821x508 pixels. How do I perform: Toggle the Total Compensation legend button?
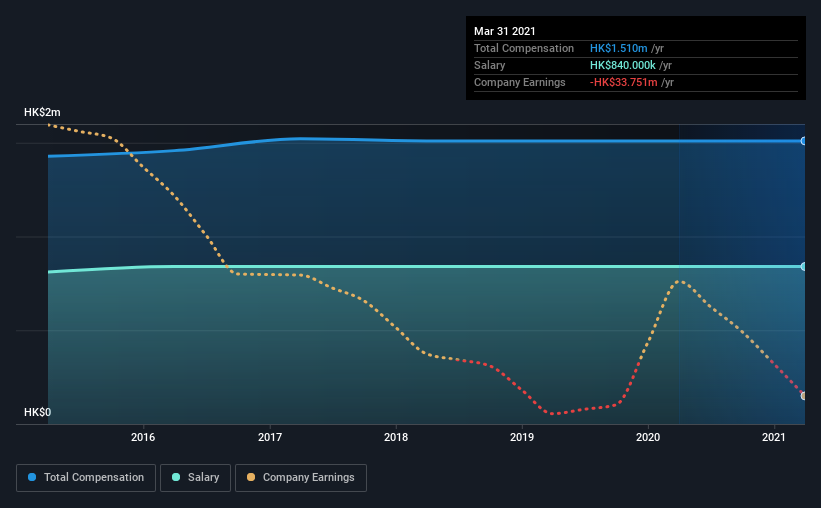(86, 478)
